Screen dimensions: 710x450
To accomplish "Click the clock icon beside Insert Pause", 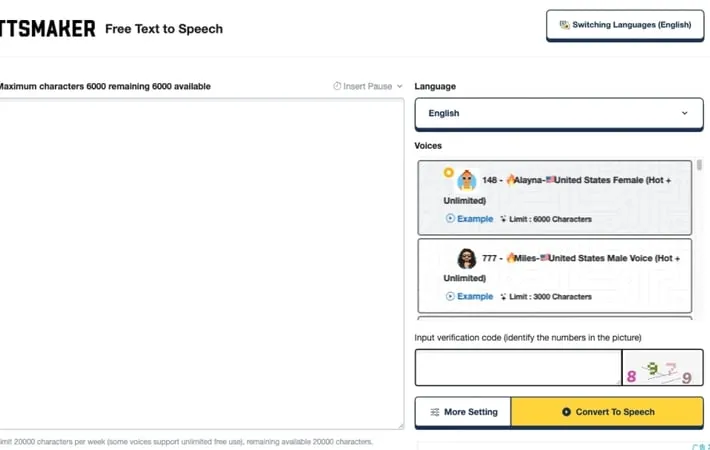I will [x=337, y=87].
